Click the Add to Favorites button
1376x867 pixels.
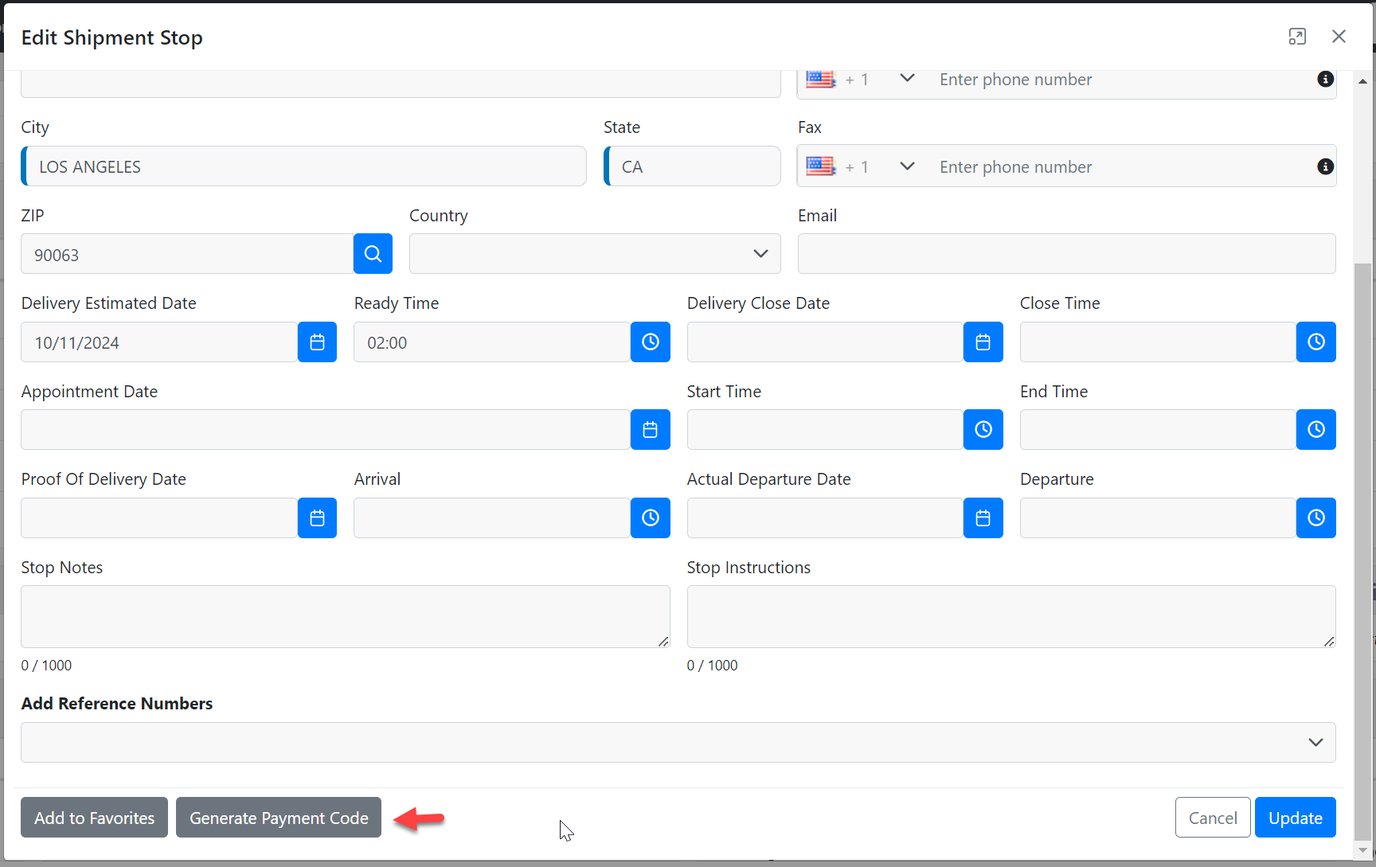(x=94, y=818)
